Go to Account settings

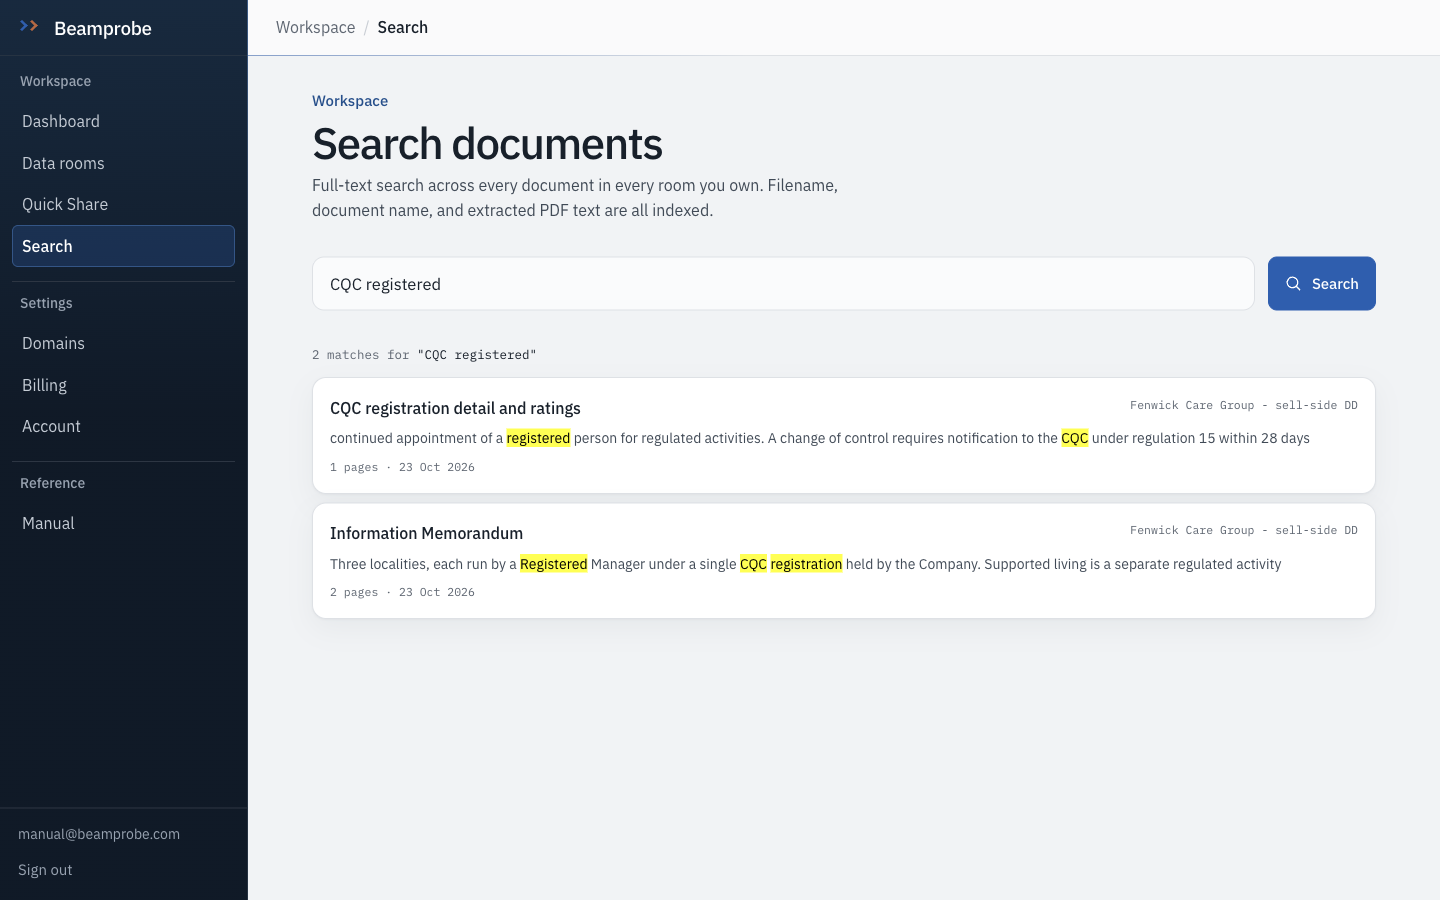coord(123,426)
